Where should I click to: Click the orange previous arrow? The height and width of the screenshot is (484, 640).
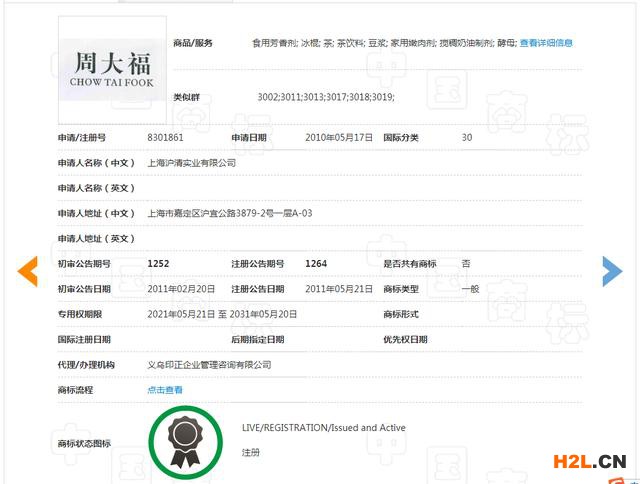(x=28, y=271)
